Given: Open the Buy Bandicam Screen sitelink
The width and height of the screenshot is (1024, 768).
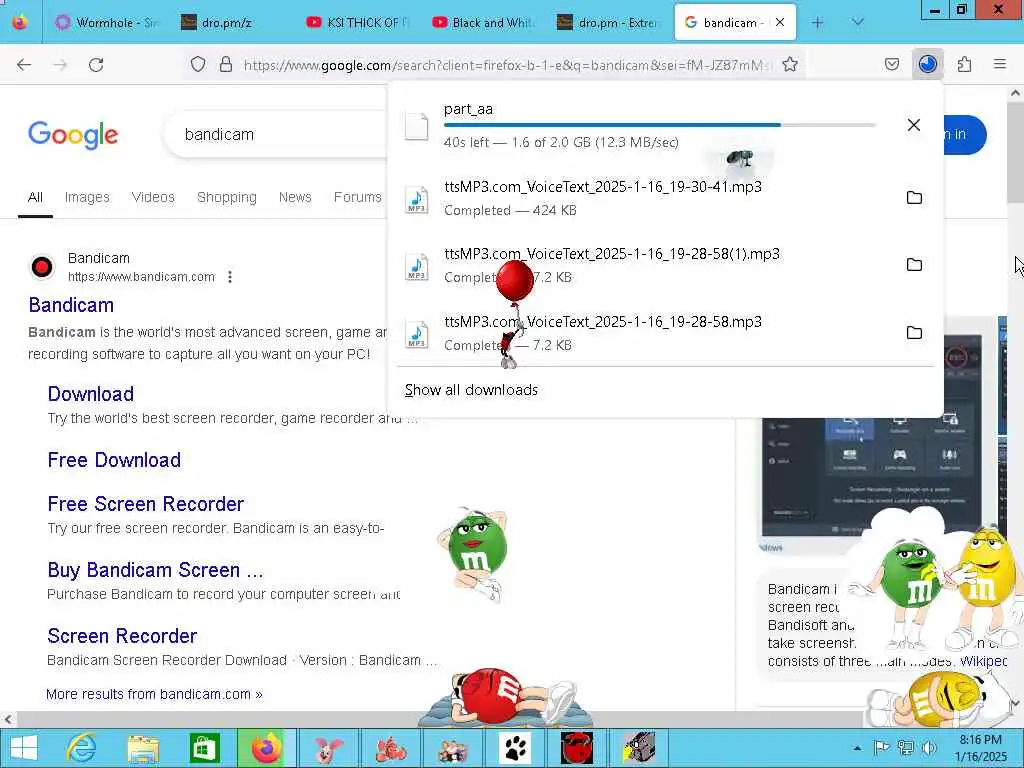Looking at the screenshot, I should click(x=155, y=570).
